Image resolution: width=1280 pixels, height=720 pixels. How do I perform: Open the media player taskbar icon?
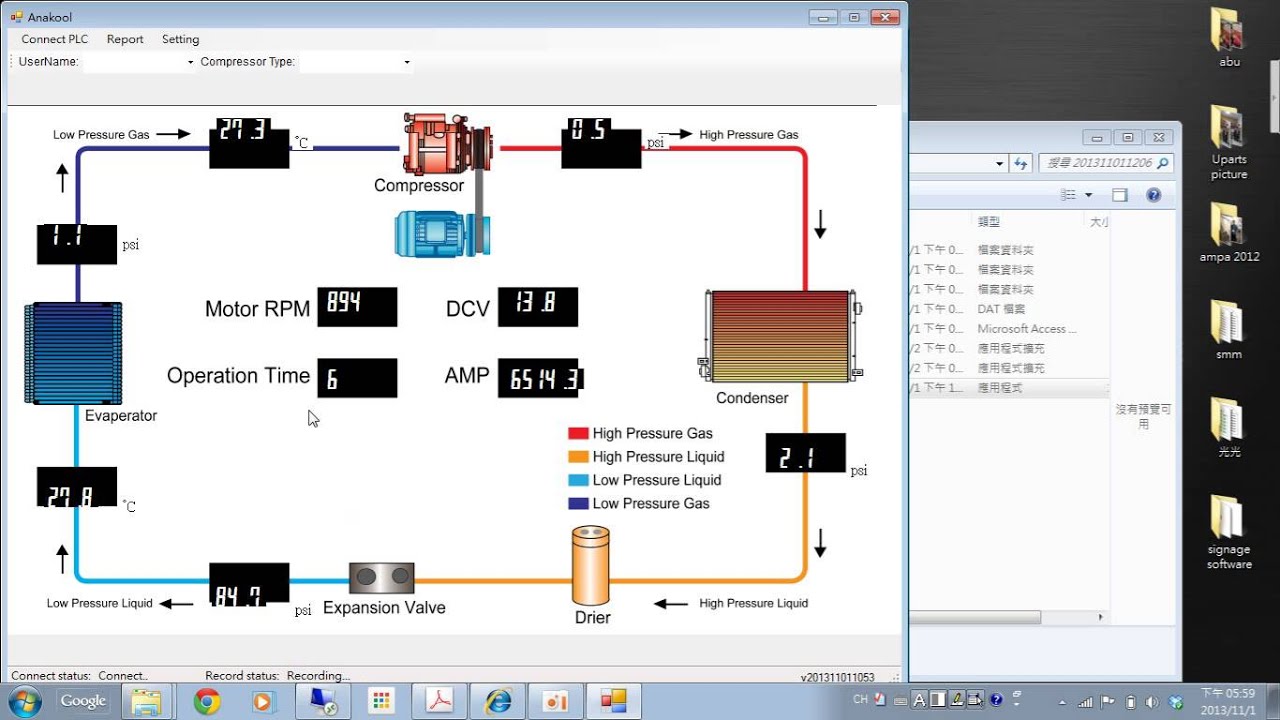pyautogui.click(x=263, y=701)
